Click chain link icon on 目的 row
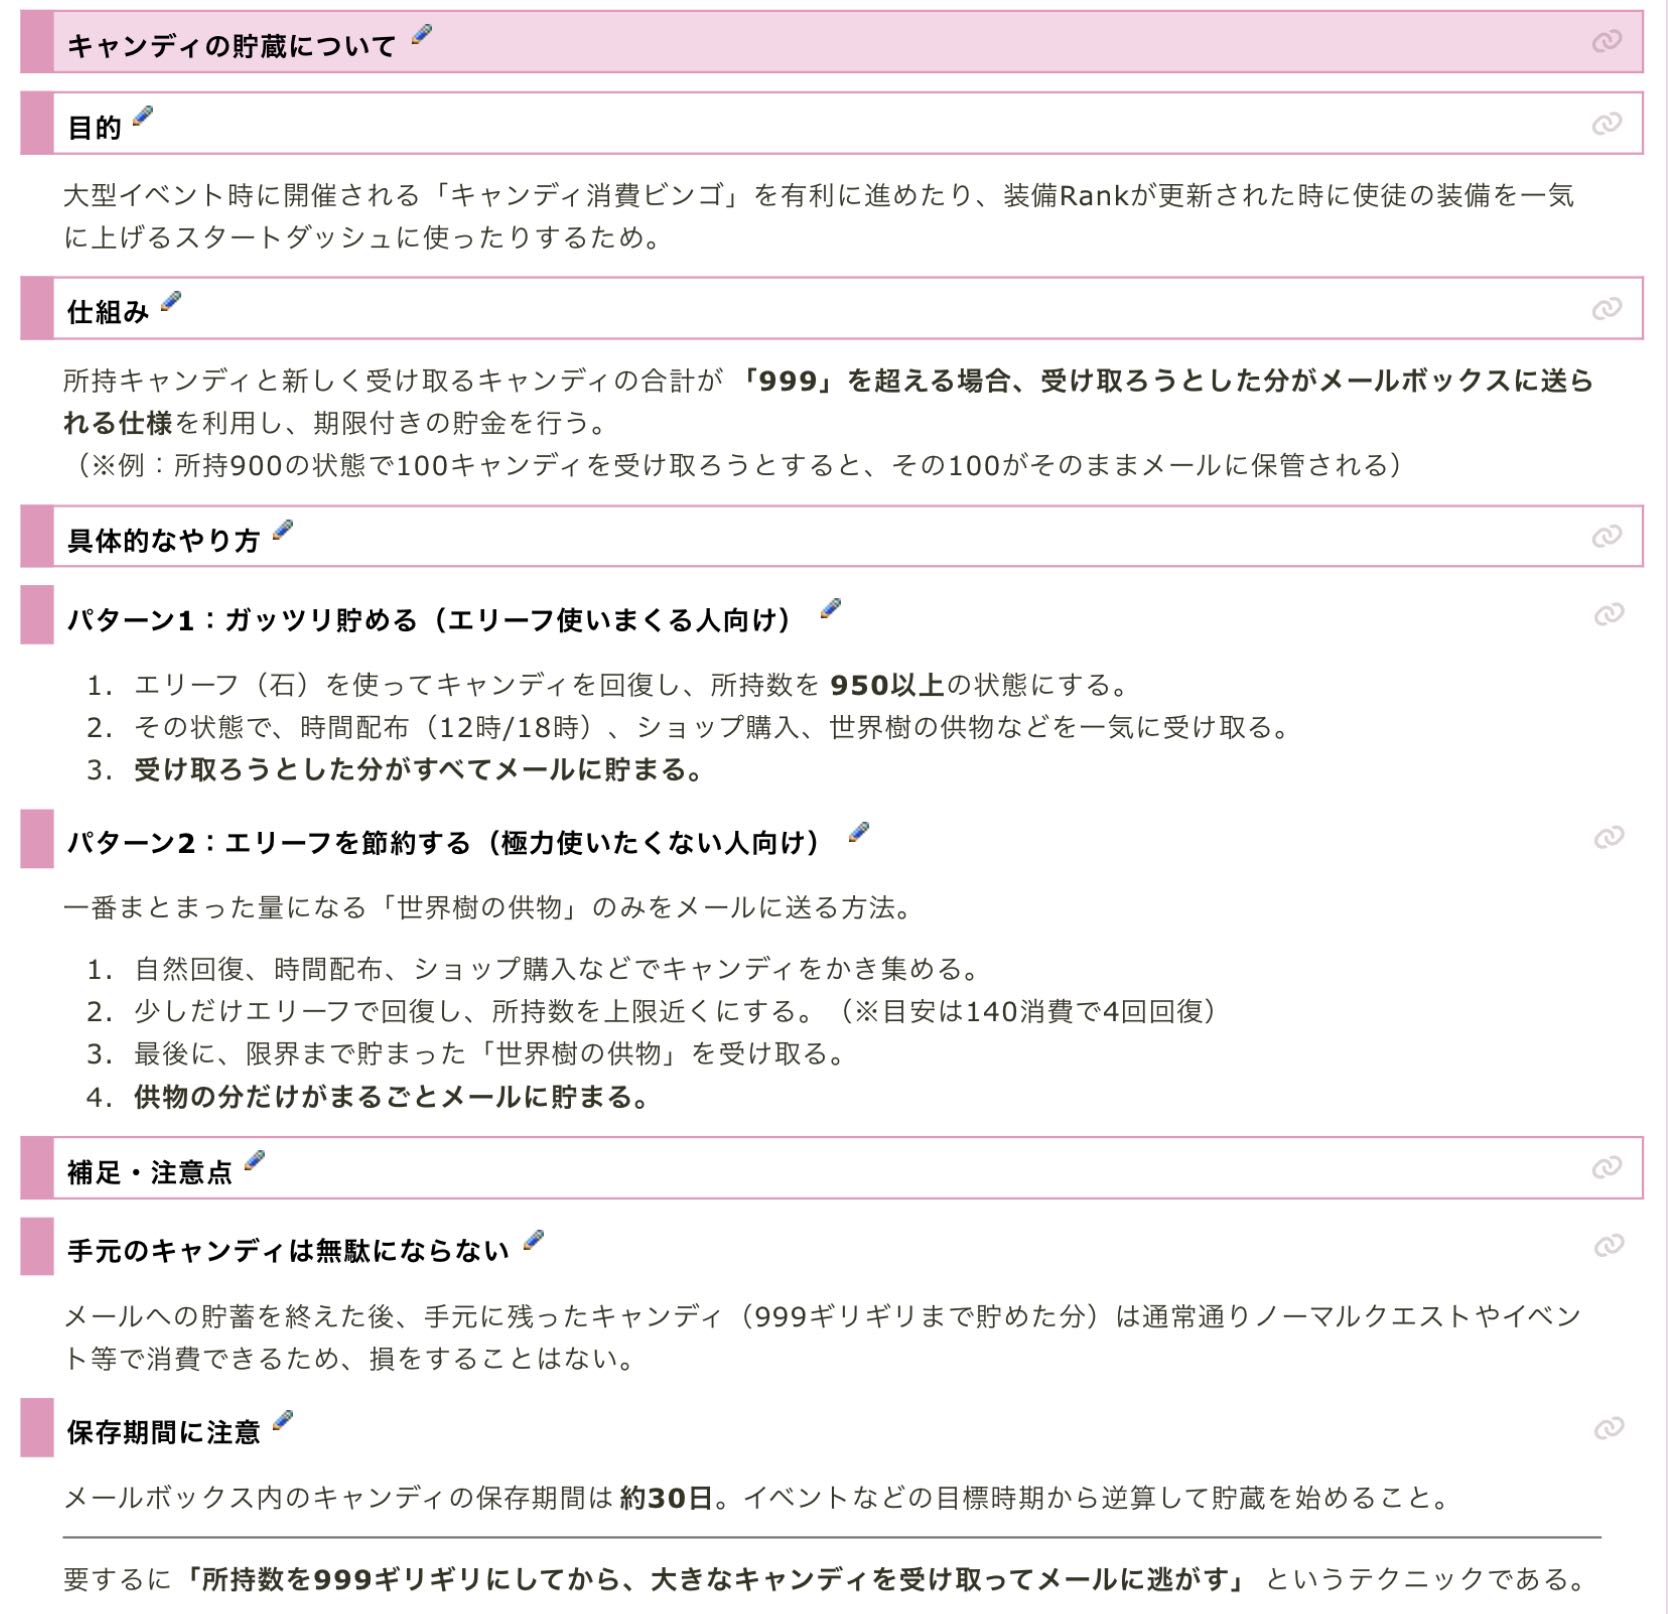The height and width of the screenshot is (1614, 1668). pyautogui.click(x=1606, y=124)
